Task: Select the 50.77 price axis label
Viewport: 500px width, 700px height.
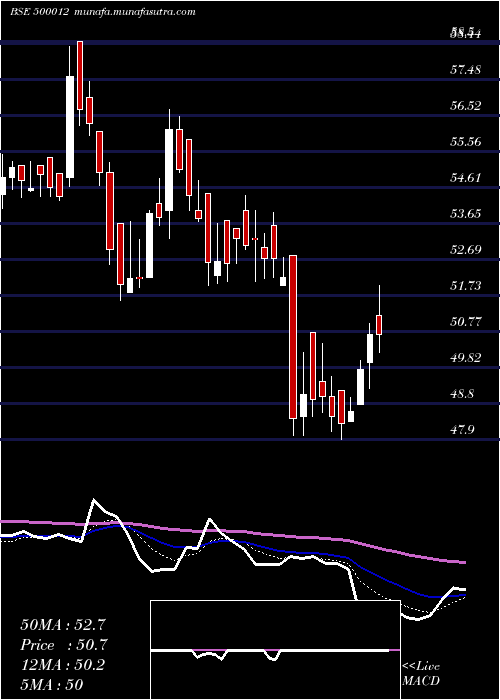Action: click(466, 321)
